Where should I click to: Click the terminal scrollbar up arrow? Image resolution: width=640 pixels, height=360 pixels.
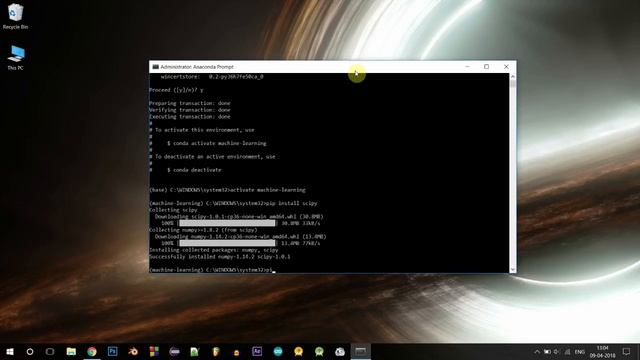click(x=513, y=76)
